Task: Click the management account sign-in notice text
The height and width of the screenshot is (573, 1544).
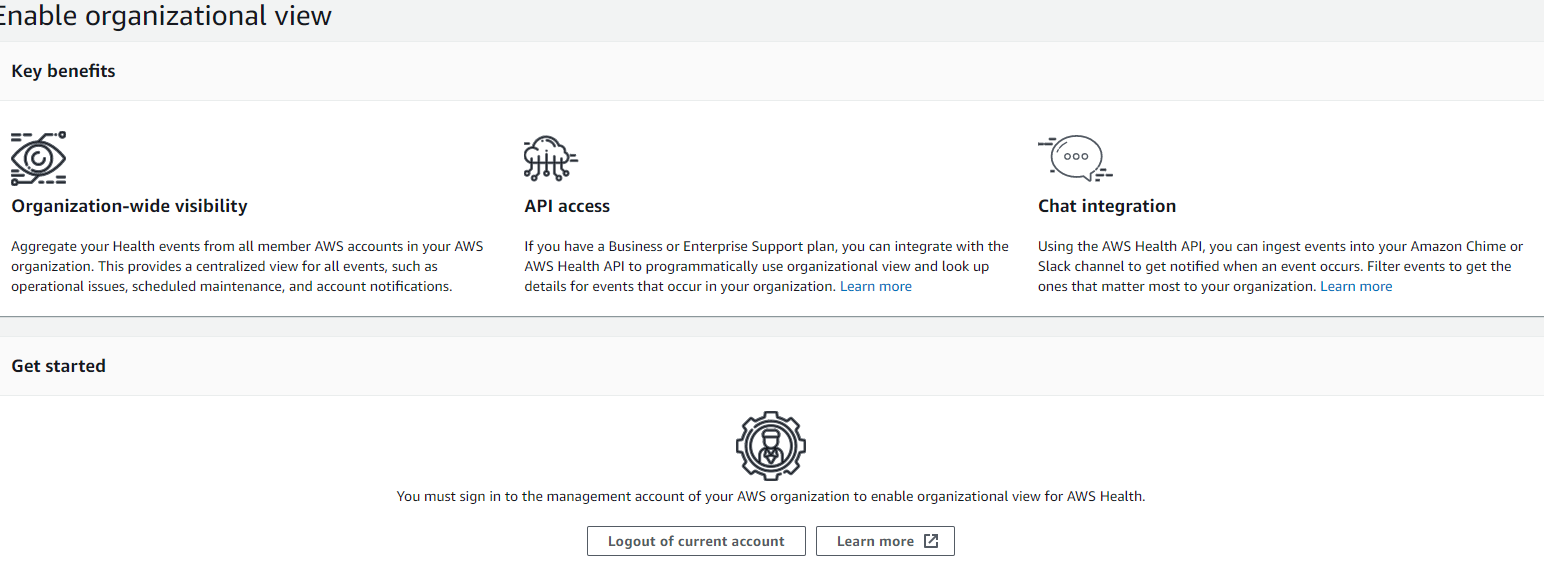Action: click(771, 496)
